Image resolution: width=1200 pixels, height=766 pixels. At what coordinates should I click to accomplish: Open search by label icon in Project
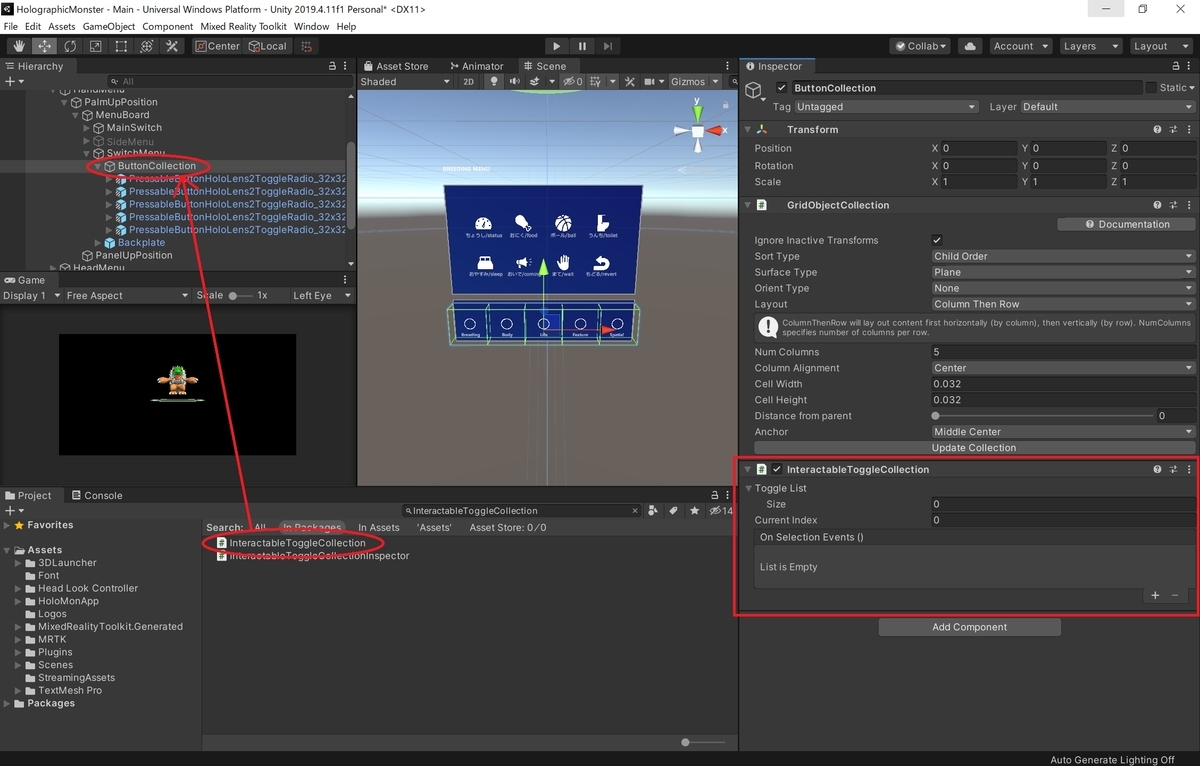click(x=673, y=510)
